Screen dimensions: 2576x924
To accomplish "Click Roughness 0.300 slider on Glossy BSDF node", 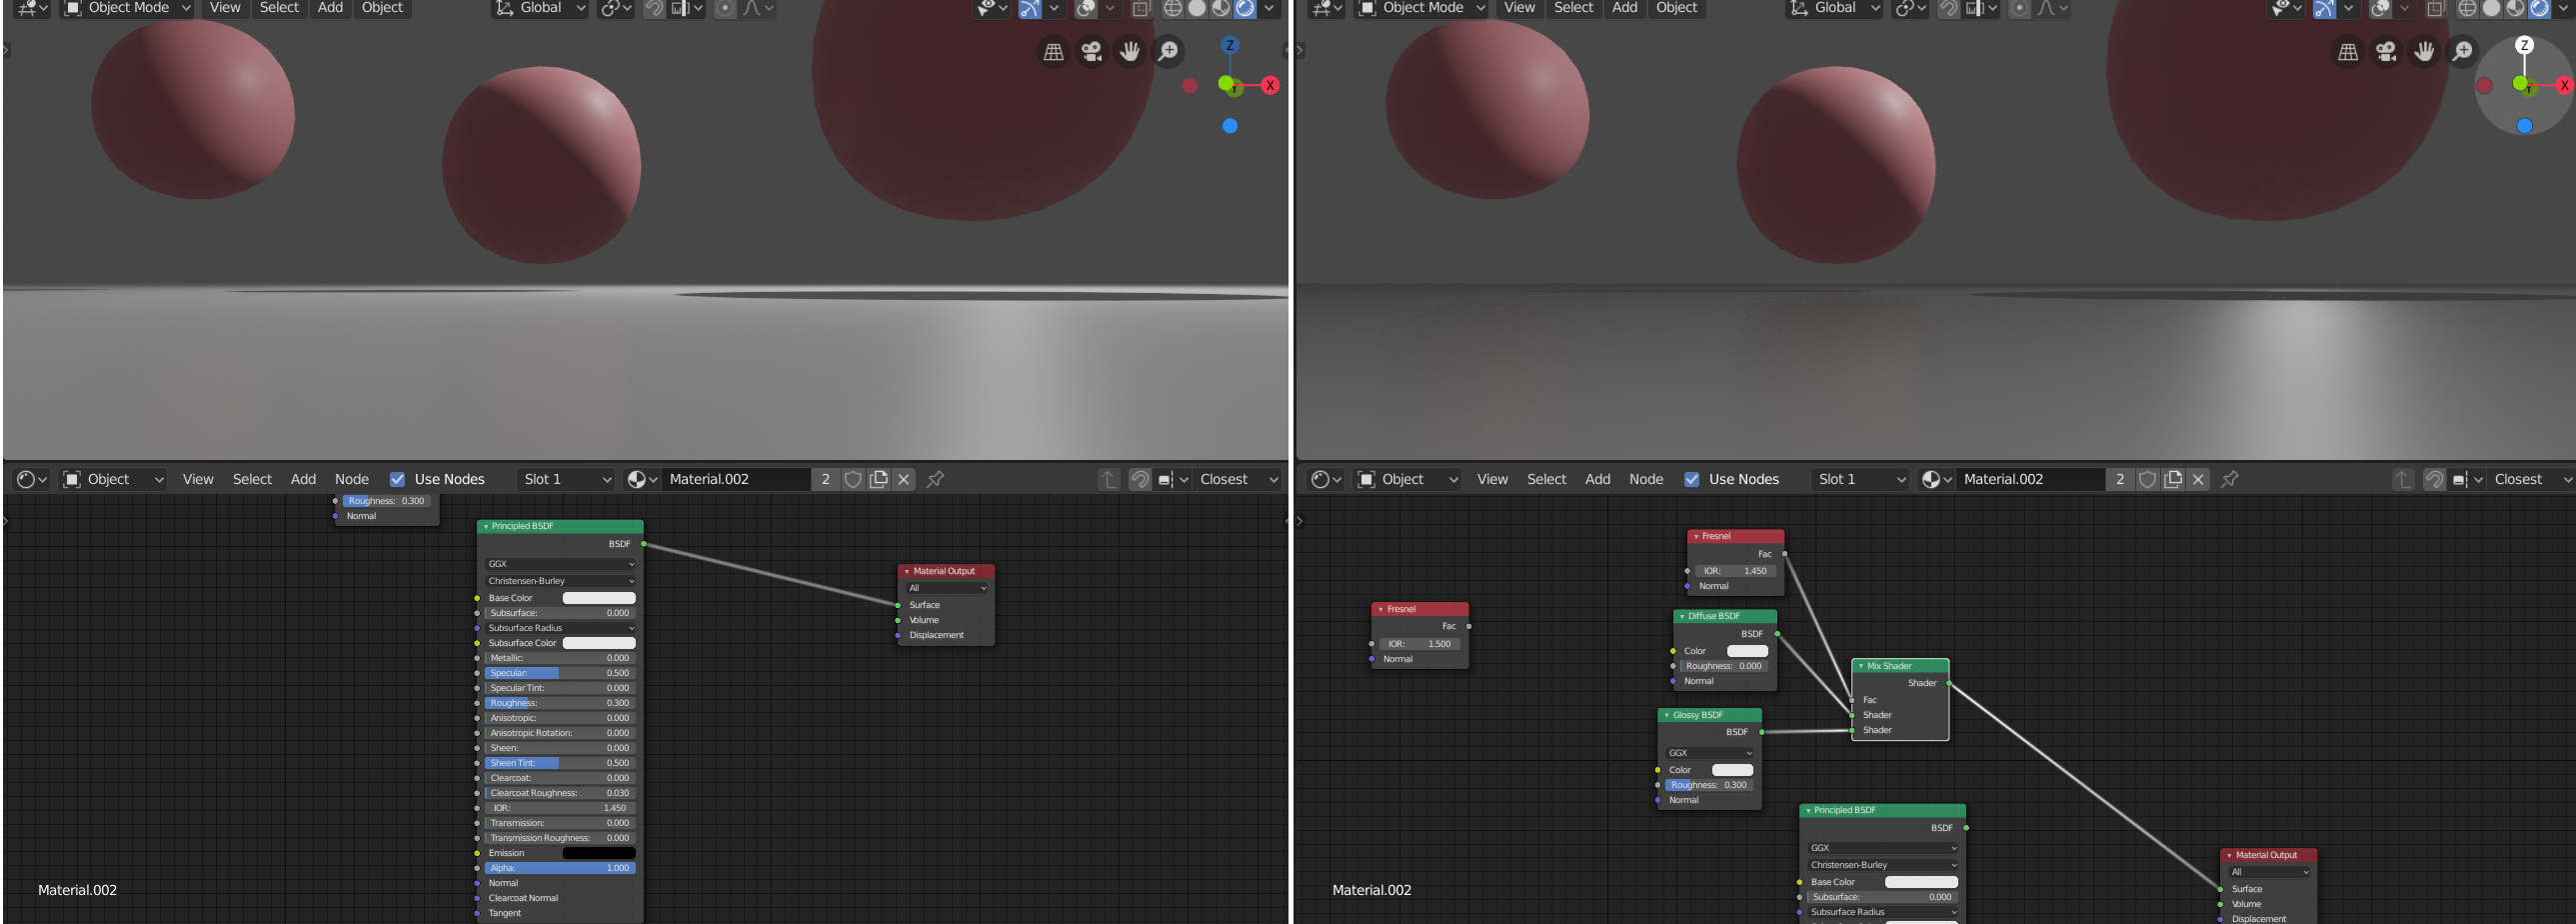I will click(1708, 785).
